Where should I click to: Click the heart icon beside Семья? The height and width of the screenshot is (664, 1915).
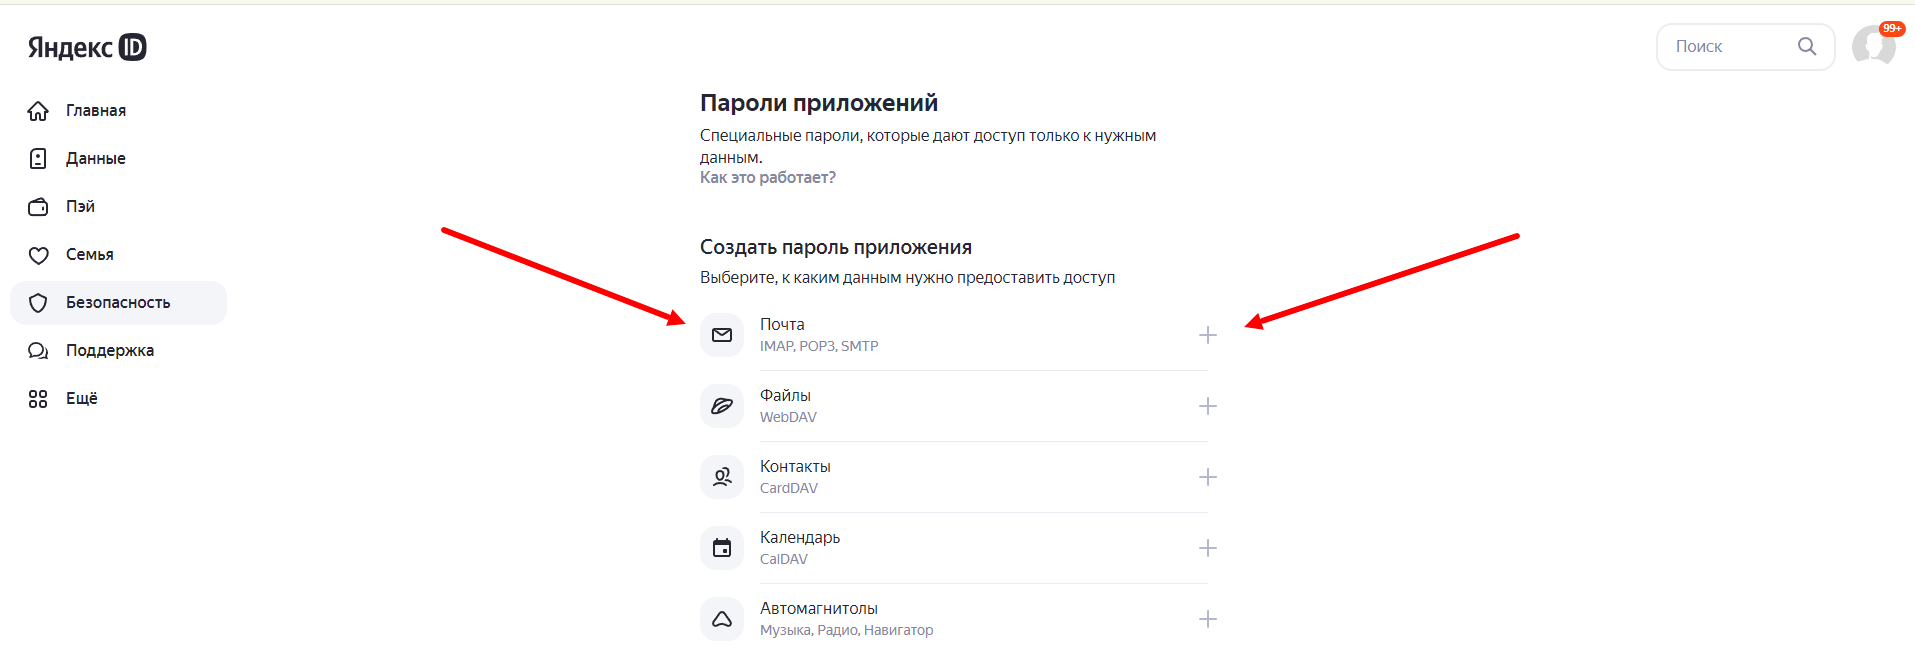(38, 255)
